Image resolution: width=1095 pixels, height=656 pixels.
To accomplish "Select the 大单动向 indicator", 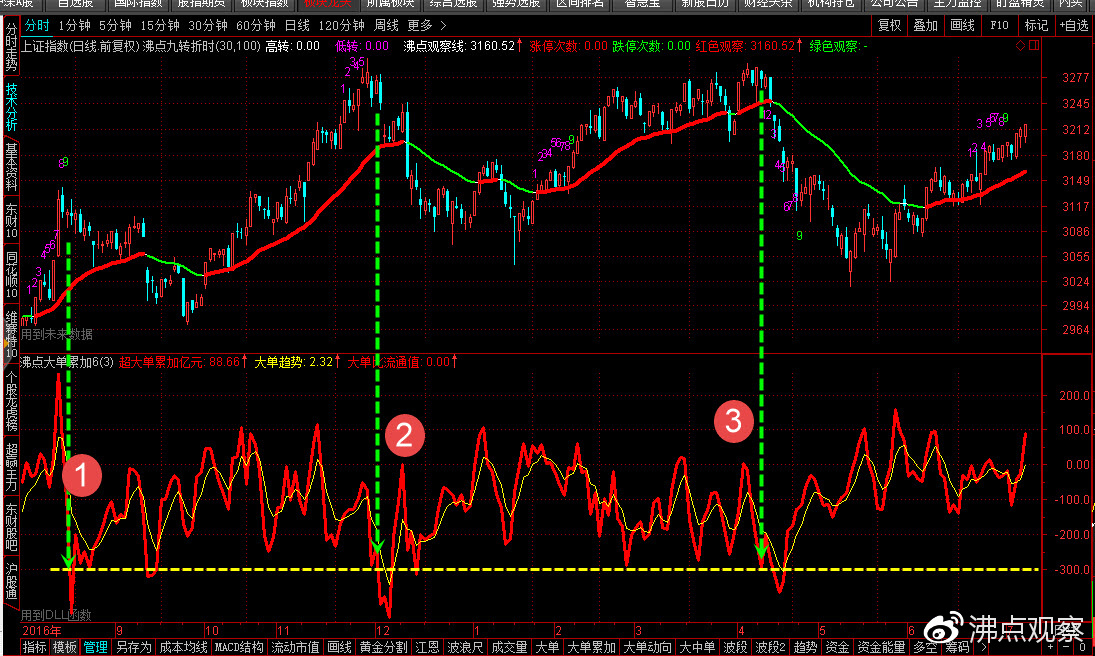I will pyautogui.click(x=647, y=648).
